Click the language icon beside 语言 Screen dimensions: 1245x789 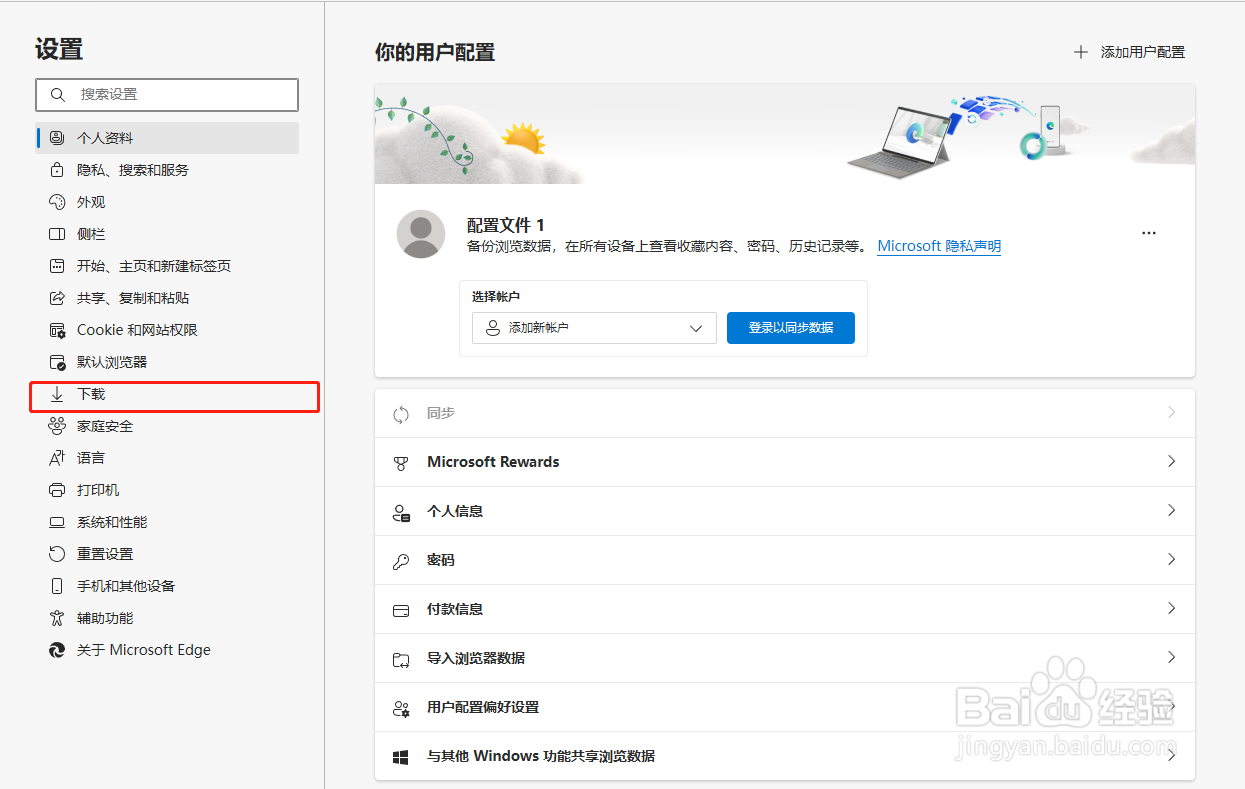point(57,458)
